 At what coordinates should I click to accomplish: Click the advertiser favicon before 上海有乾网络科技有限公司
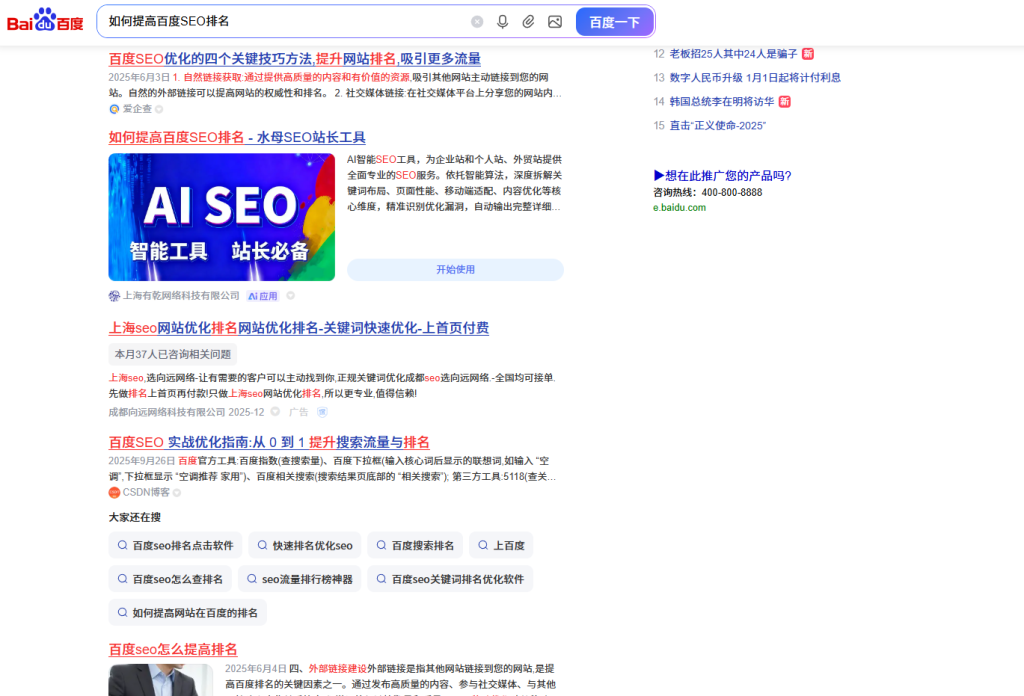(113, 296)
